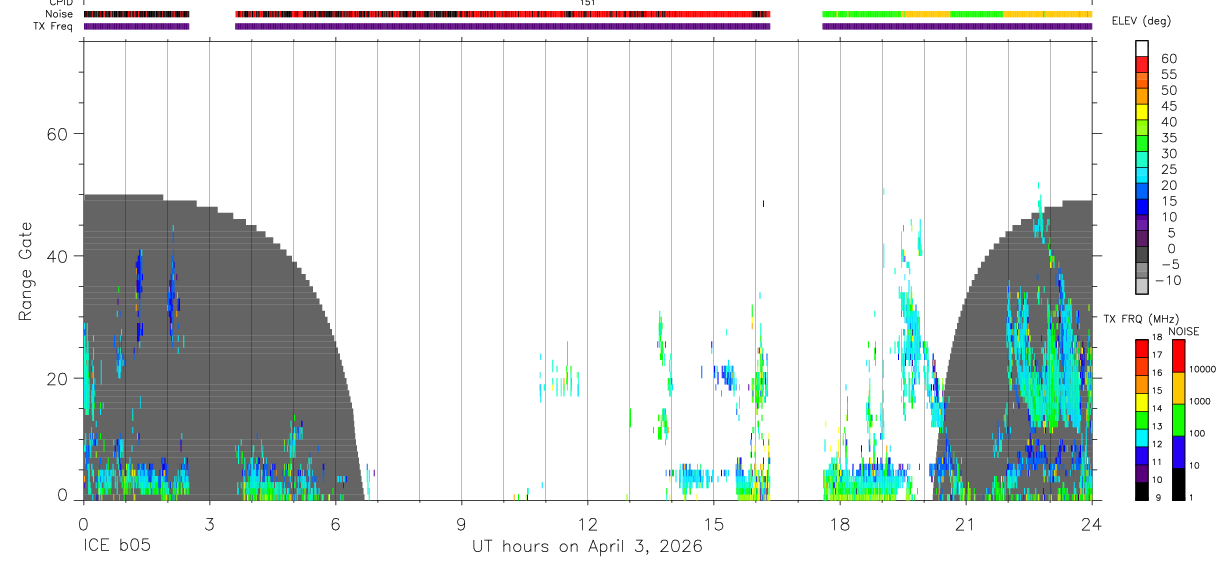Image resolution: width=1228 pixels, height=567 pixels.
Task: Select the black bottom segment of TX FRQ bar
Action: tap(1142, 489)
